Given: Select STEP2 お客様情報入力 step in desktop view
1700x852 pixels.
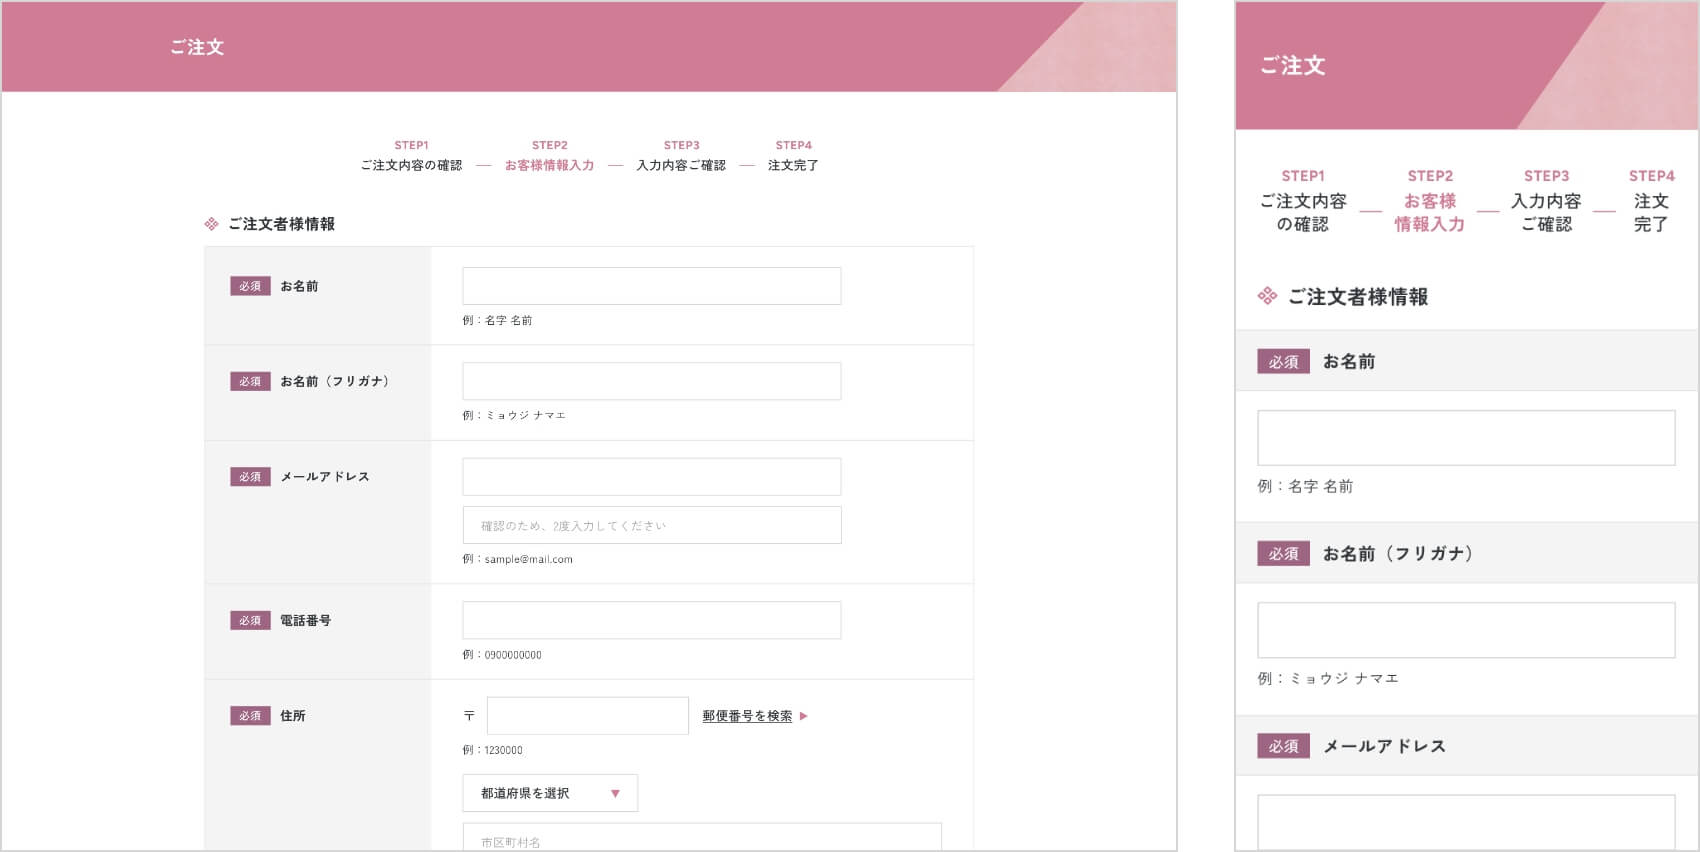Looking at the screenshot, I should (549, 157).
